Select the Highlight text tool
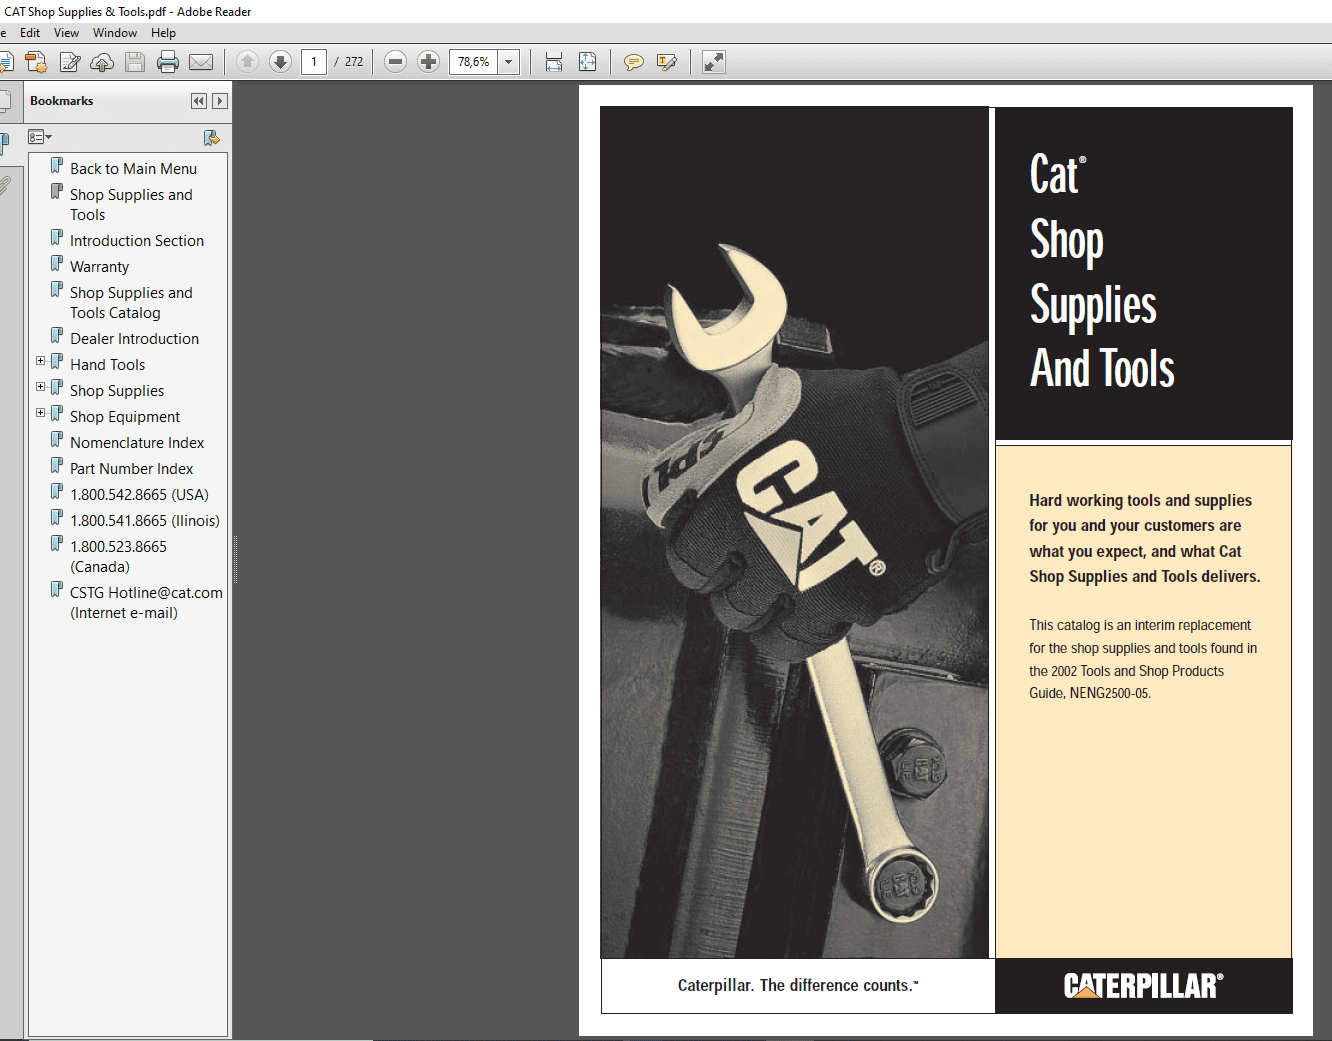Screen dimensions: 1332x1041 pos(667,62)
